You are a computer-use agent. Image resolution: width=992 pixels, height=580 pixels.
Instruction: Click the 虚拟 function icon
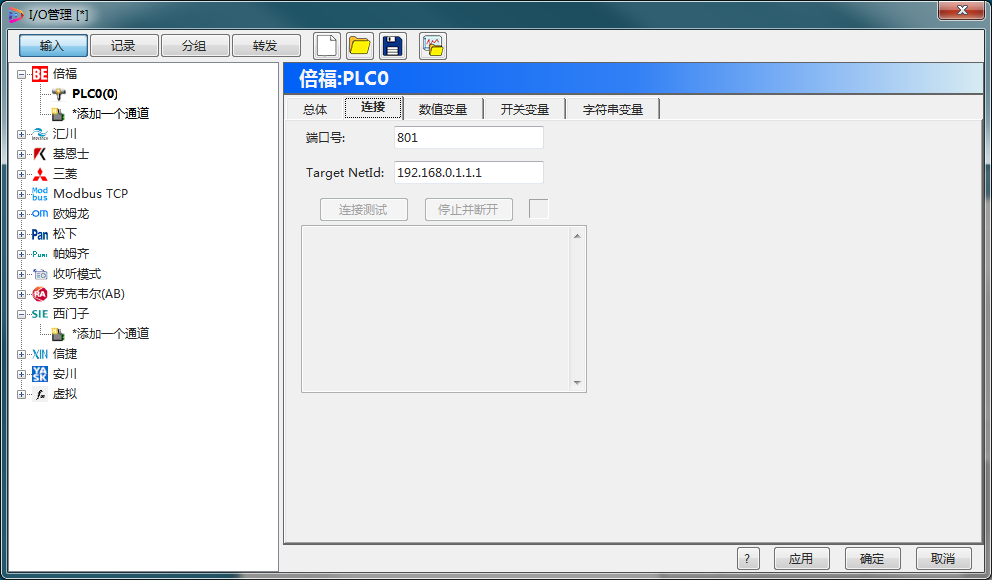(40, 394)
